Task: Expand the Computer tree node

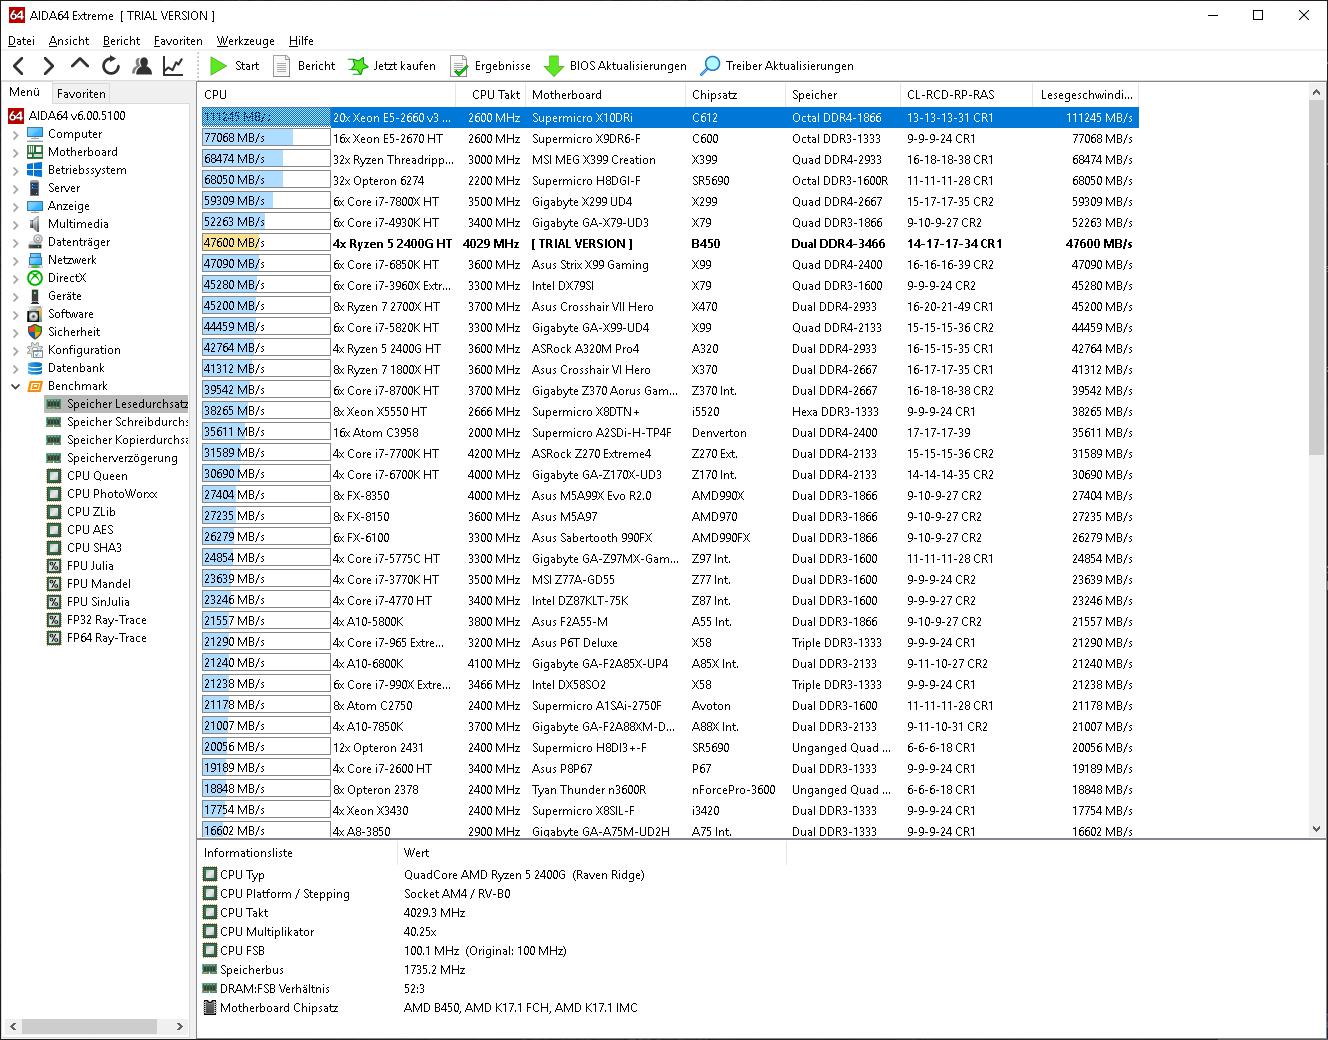Action: (16, 134)
